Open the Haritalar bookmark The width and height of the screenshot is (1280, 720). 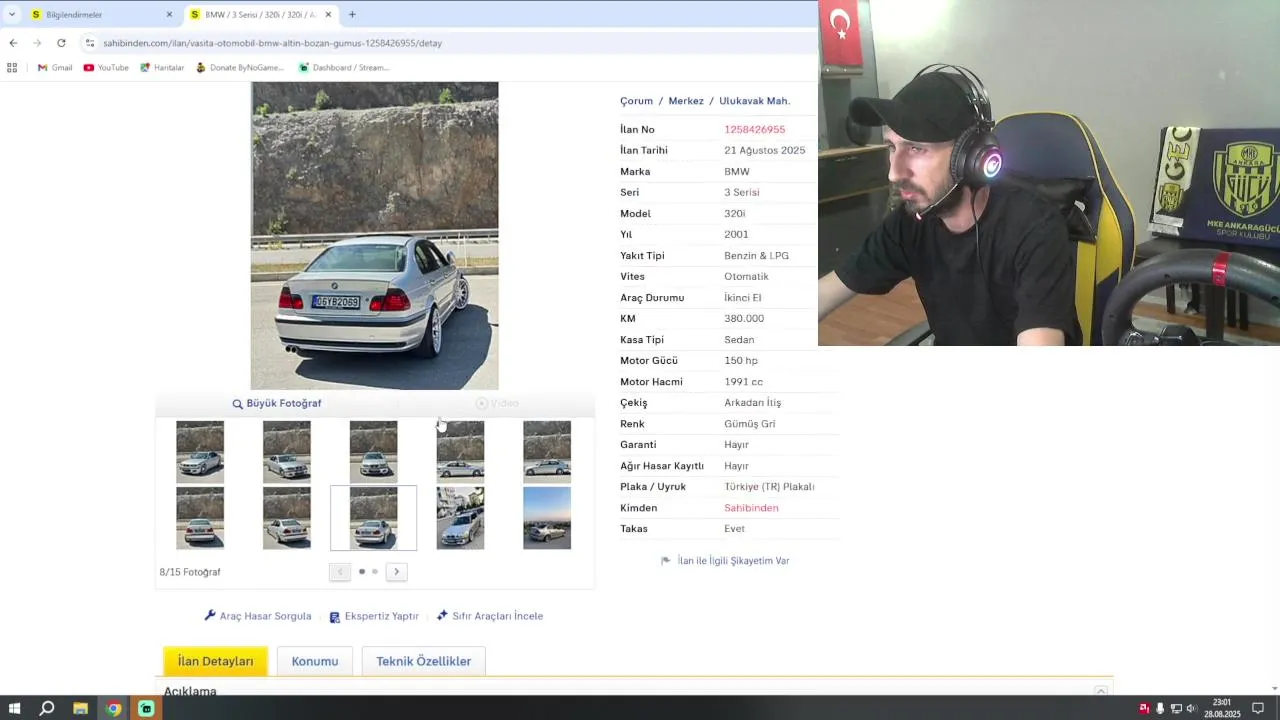tap(162, 68)
